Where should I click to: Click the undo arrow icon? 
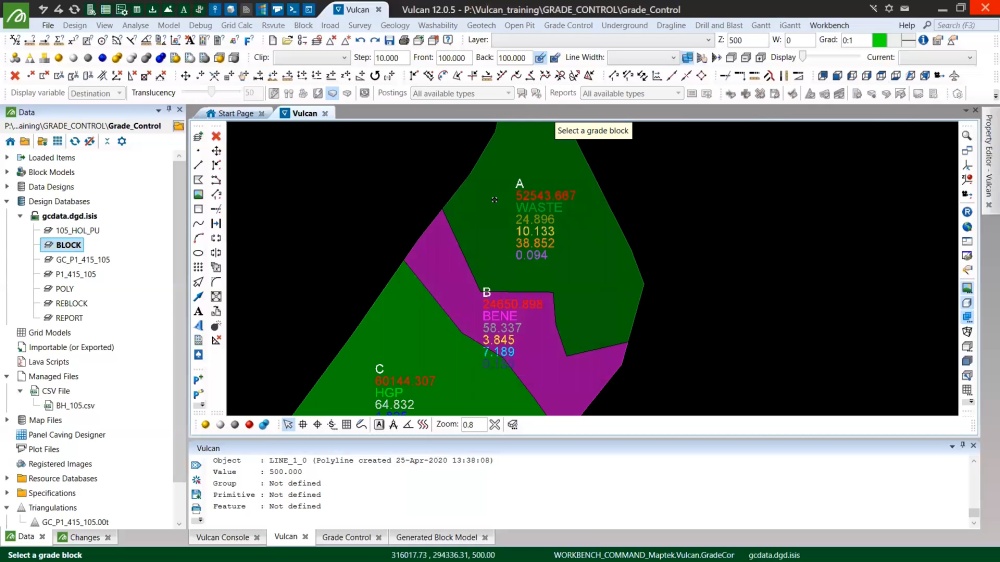(x=360, y=40)
